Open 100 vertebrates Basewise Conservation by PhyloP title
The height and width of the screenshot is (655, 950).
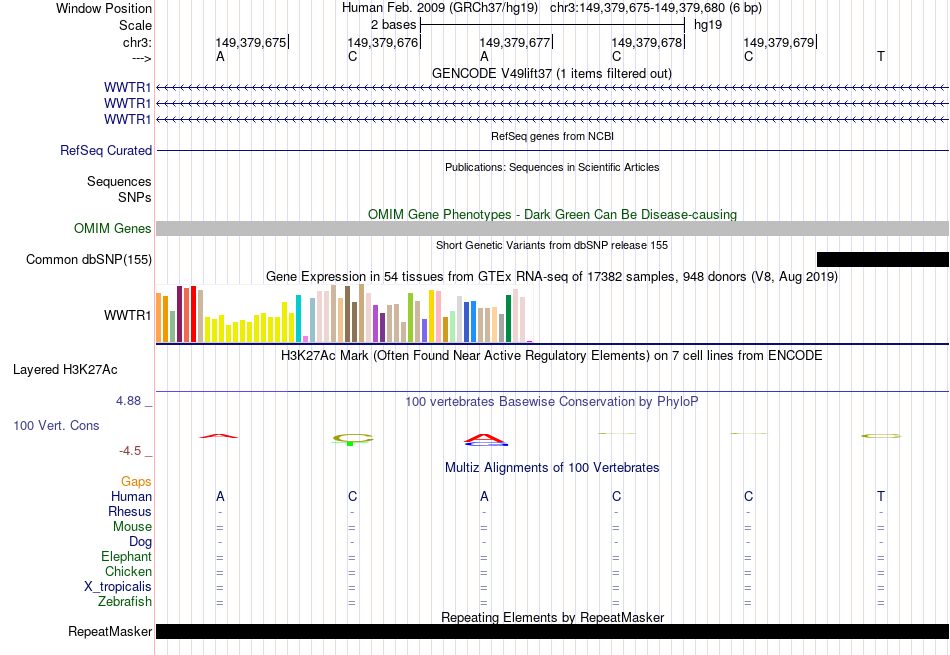tap(552, 402)
